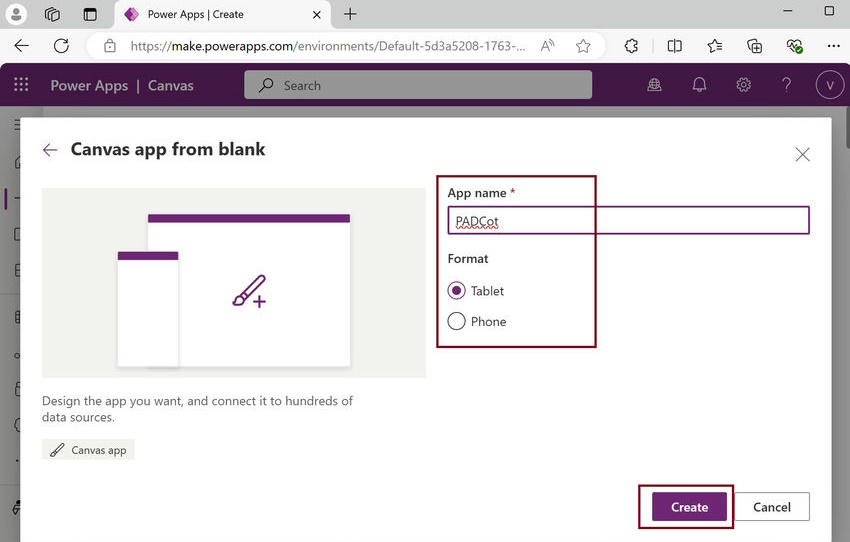Select the Tablet format option
The width and height of the screenshot is (850, 542).
[x=475, y=291]
